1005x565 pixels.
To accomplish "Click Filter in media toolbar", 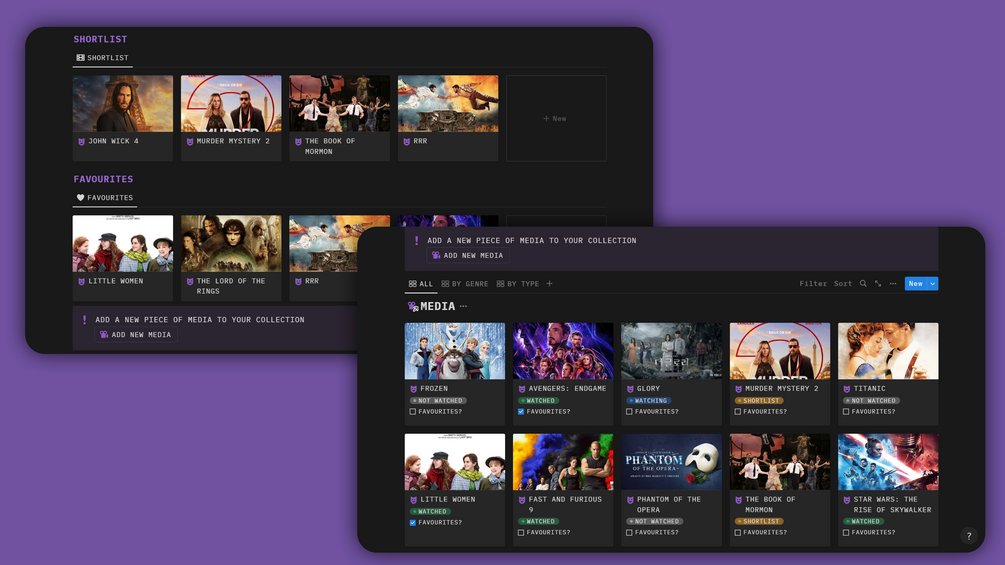I will (813, 284).
